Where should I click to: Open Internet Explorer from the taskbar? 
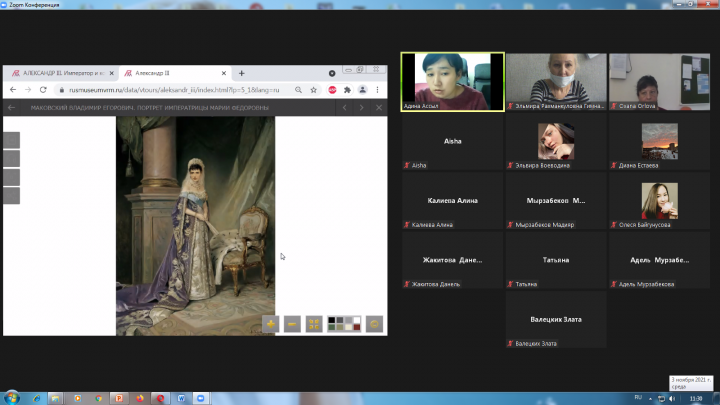pos(37,398)
